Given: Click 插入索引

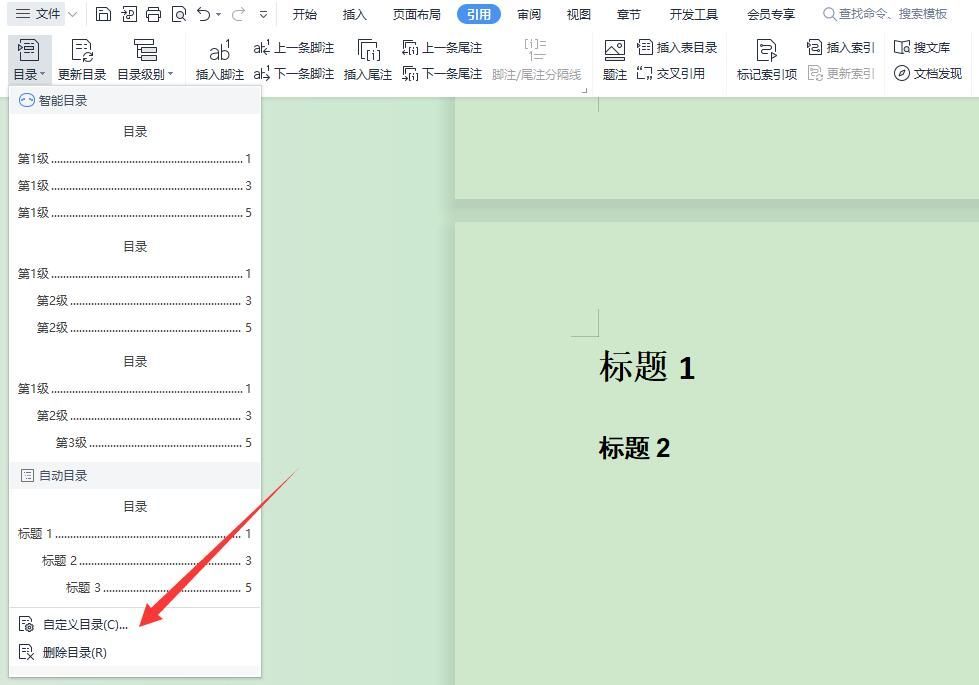Looking at the screenshot, I should (840, 47).
